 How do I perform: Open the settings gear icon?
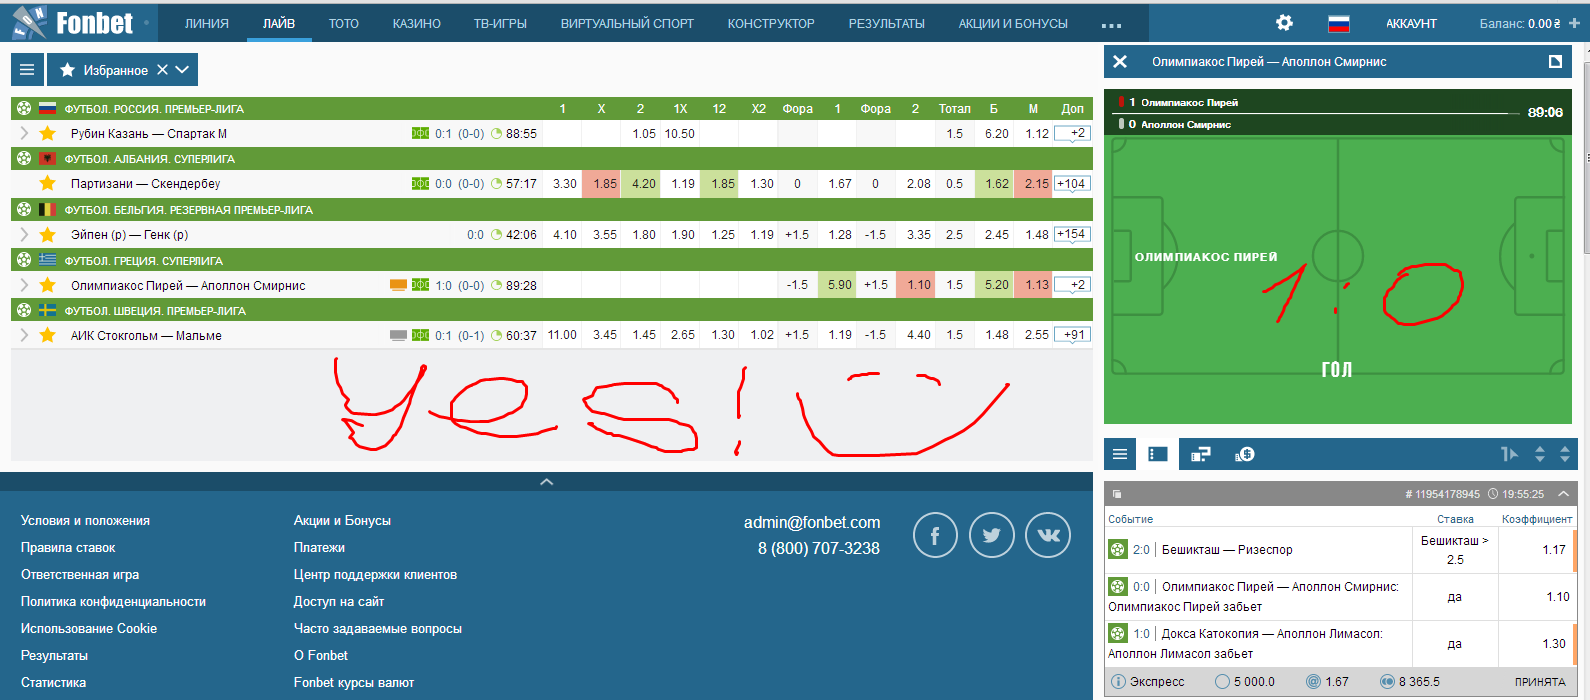click(x=1284, y=23)
